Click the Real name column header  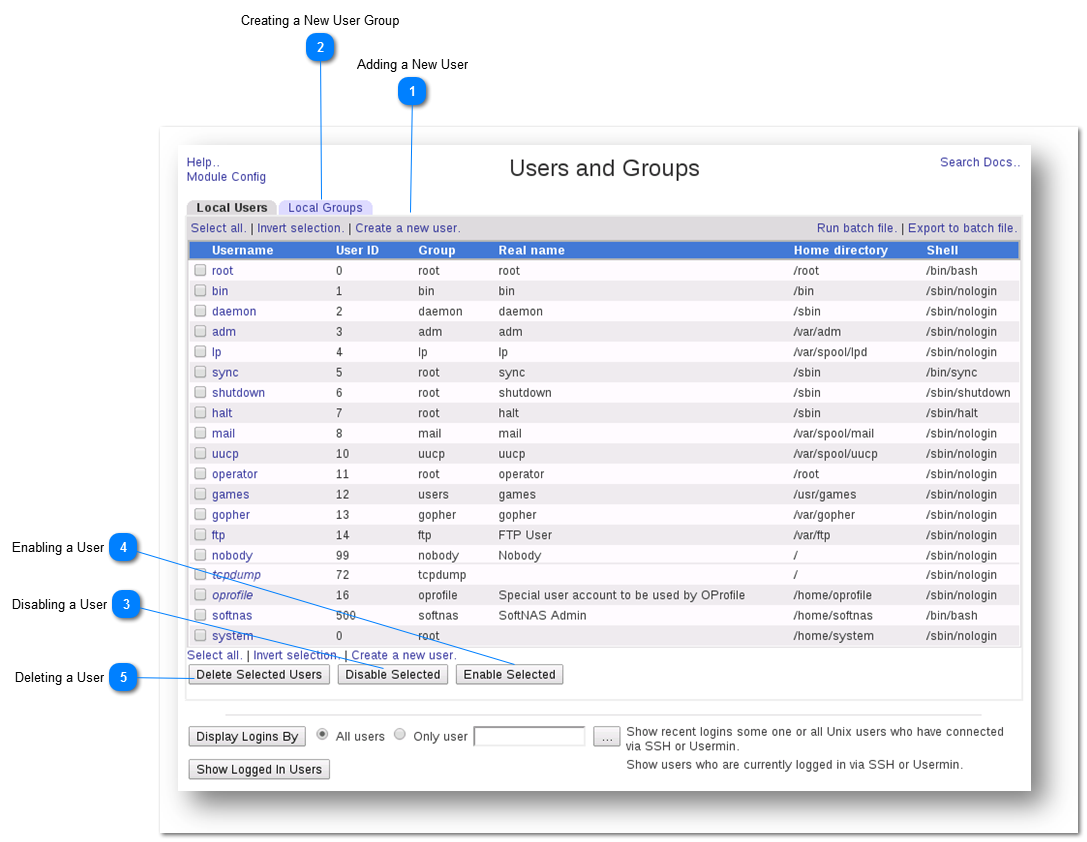pyautogui.click(x=532, y=250)
